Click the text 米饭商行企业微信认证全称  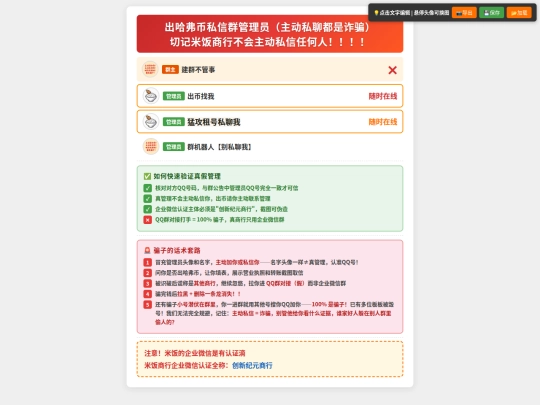[x=186, y=365]
